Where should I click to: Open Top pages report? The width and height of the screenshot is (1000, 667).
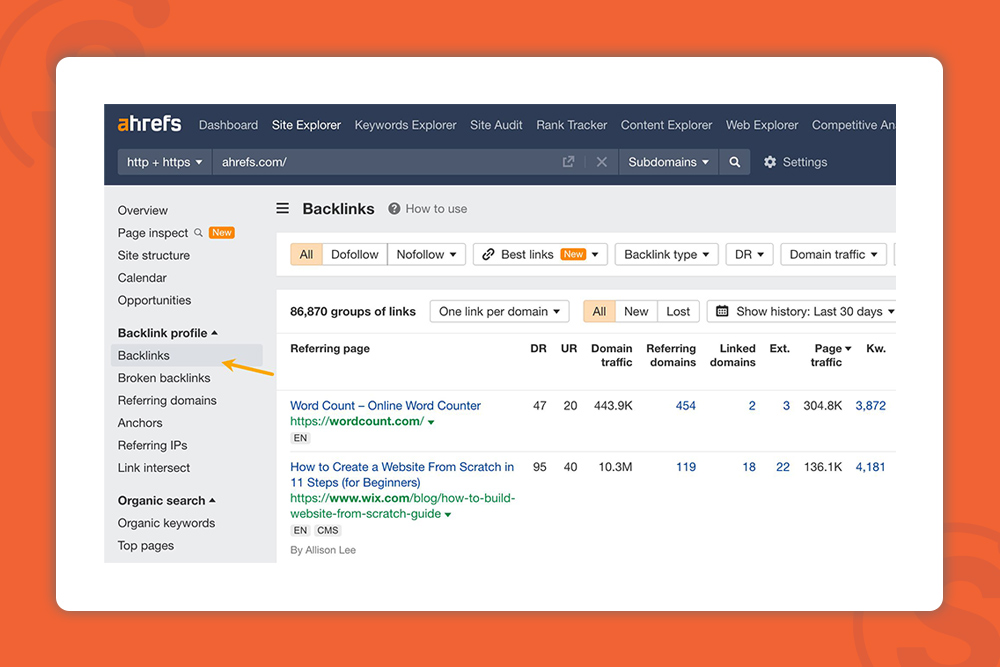(145, 545)
